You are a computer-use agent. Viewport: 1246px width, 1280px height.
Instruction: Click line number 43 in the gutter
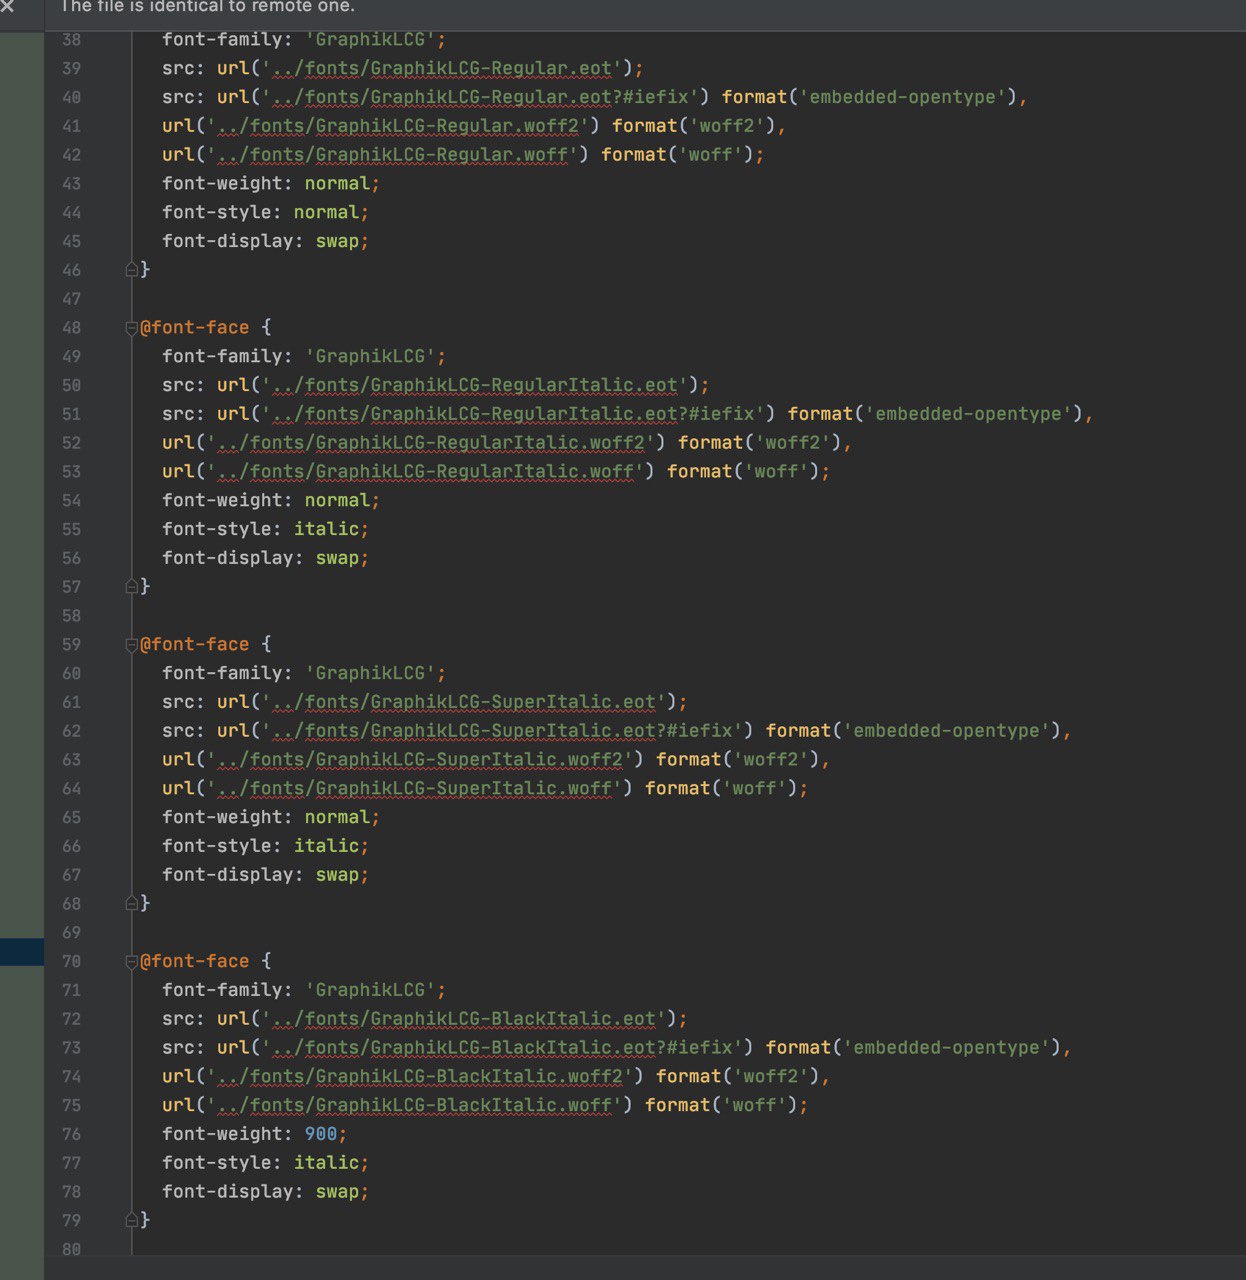[71, 184]
